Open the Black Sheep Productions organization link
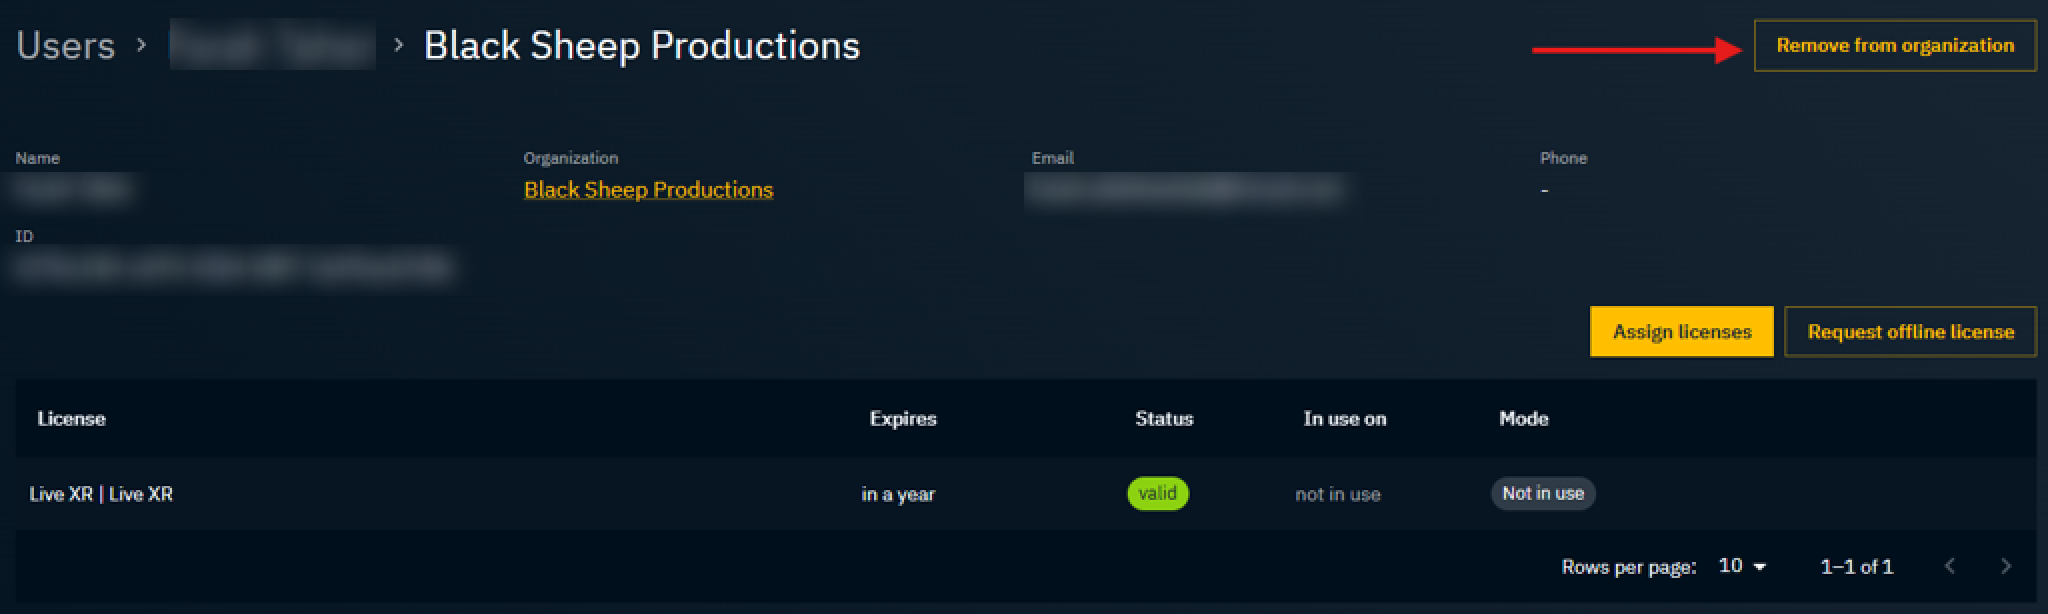Viewport: 2048px width, 614px height. tap(648, 190)
